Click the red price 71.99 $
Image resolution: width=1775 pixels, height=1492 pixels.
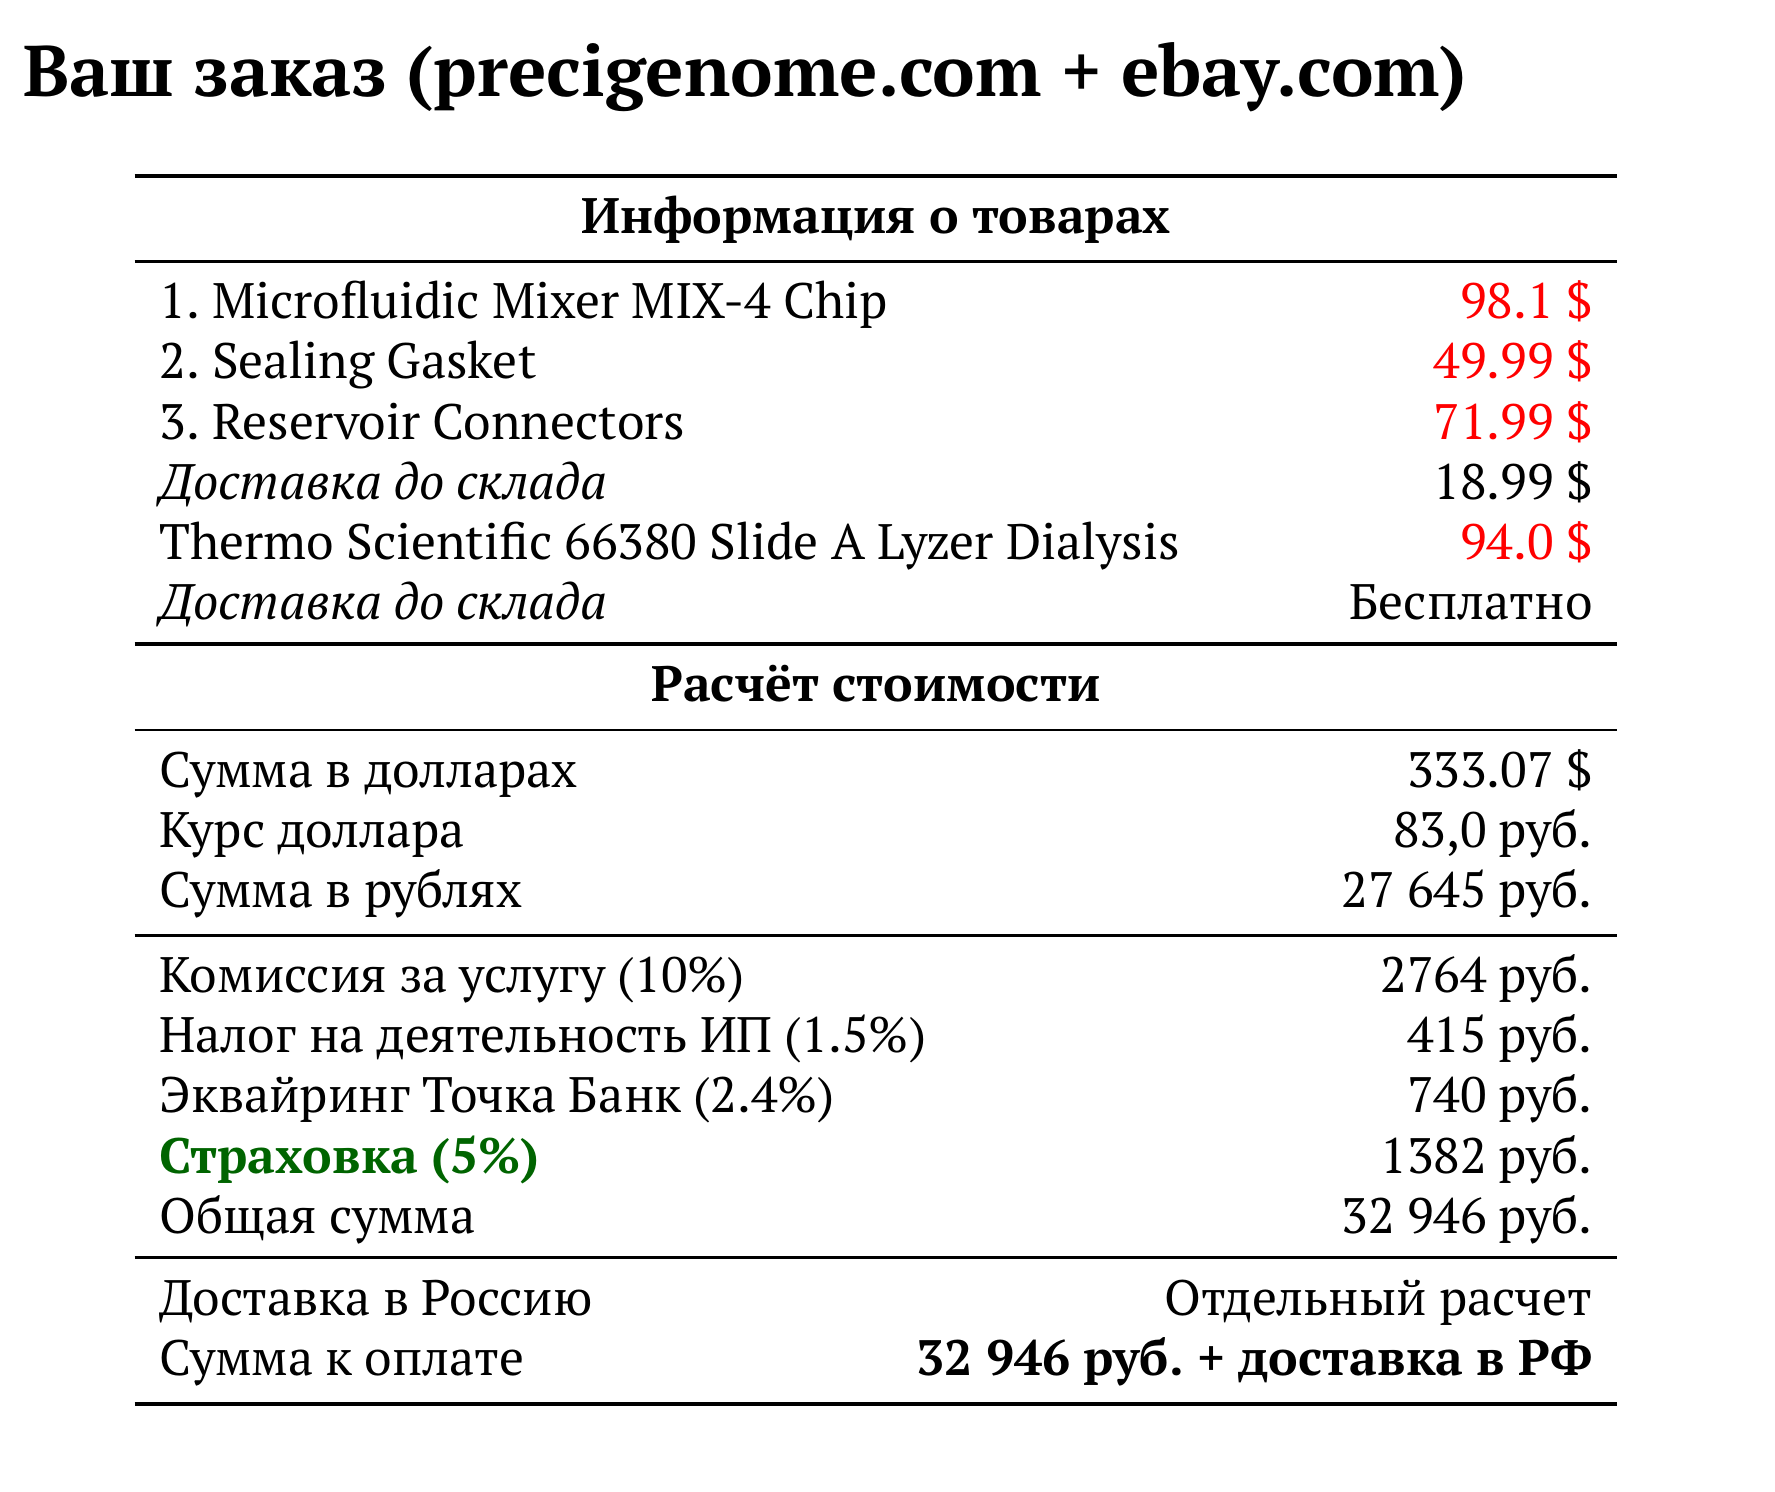click(1511, 422)
